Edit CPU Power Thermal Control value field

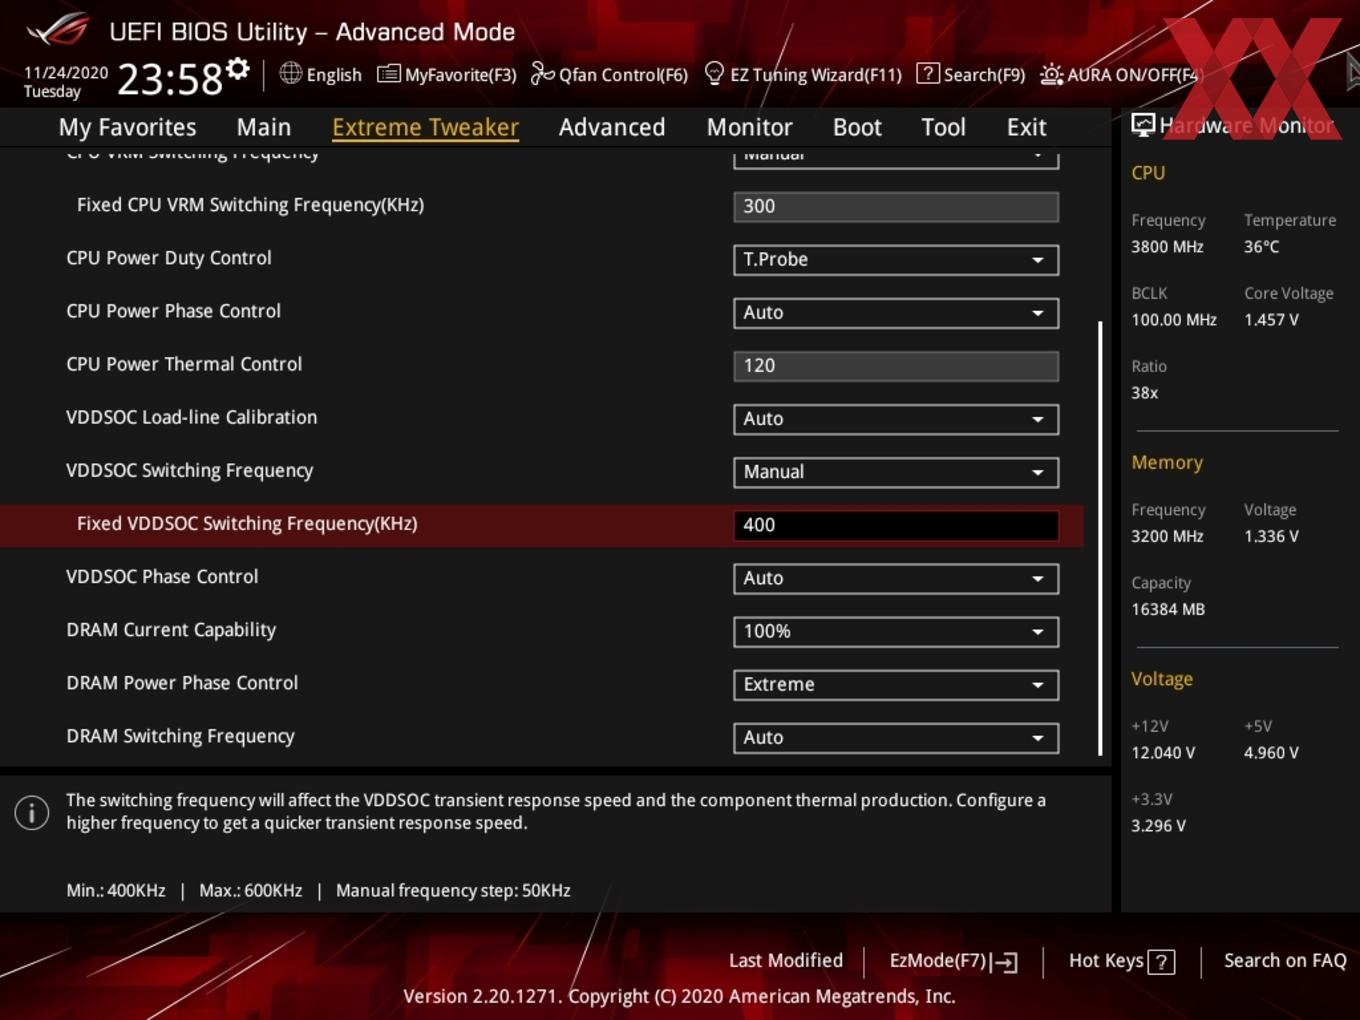(896, 366)
